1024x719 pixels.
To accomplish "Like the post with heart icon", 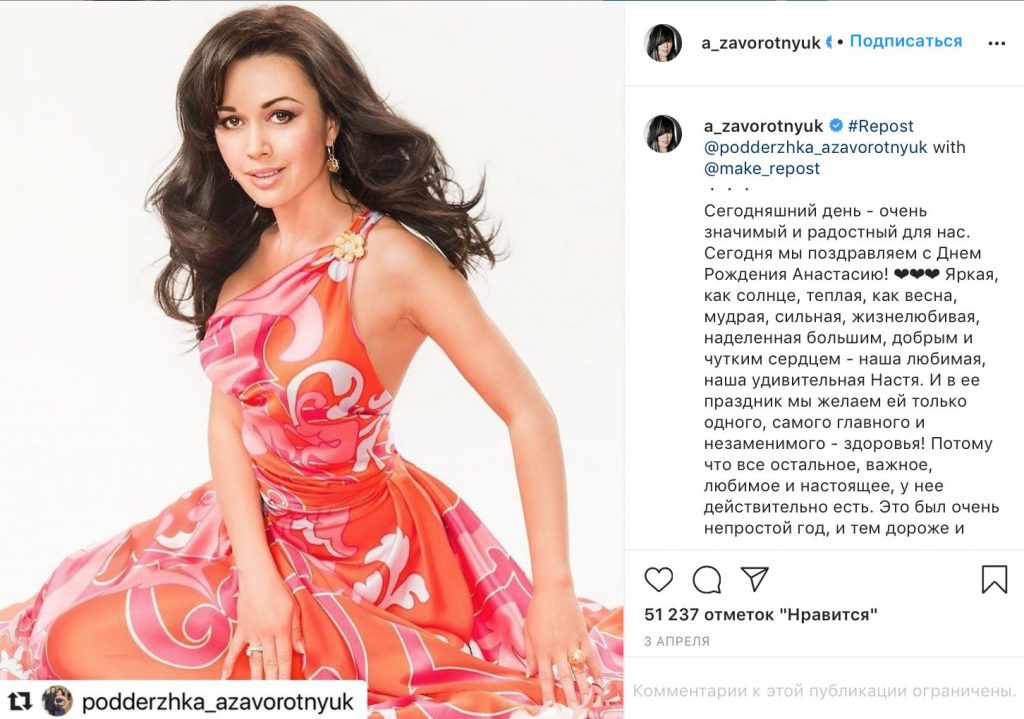I will tap(658, 579).
